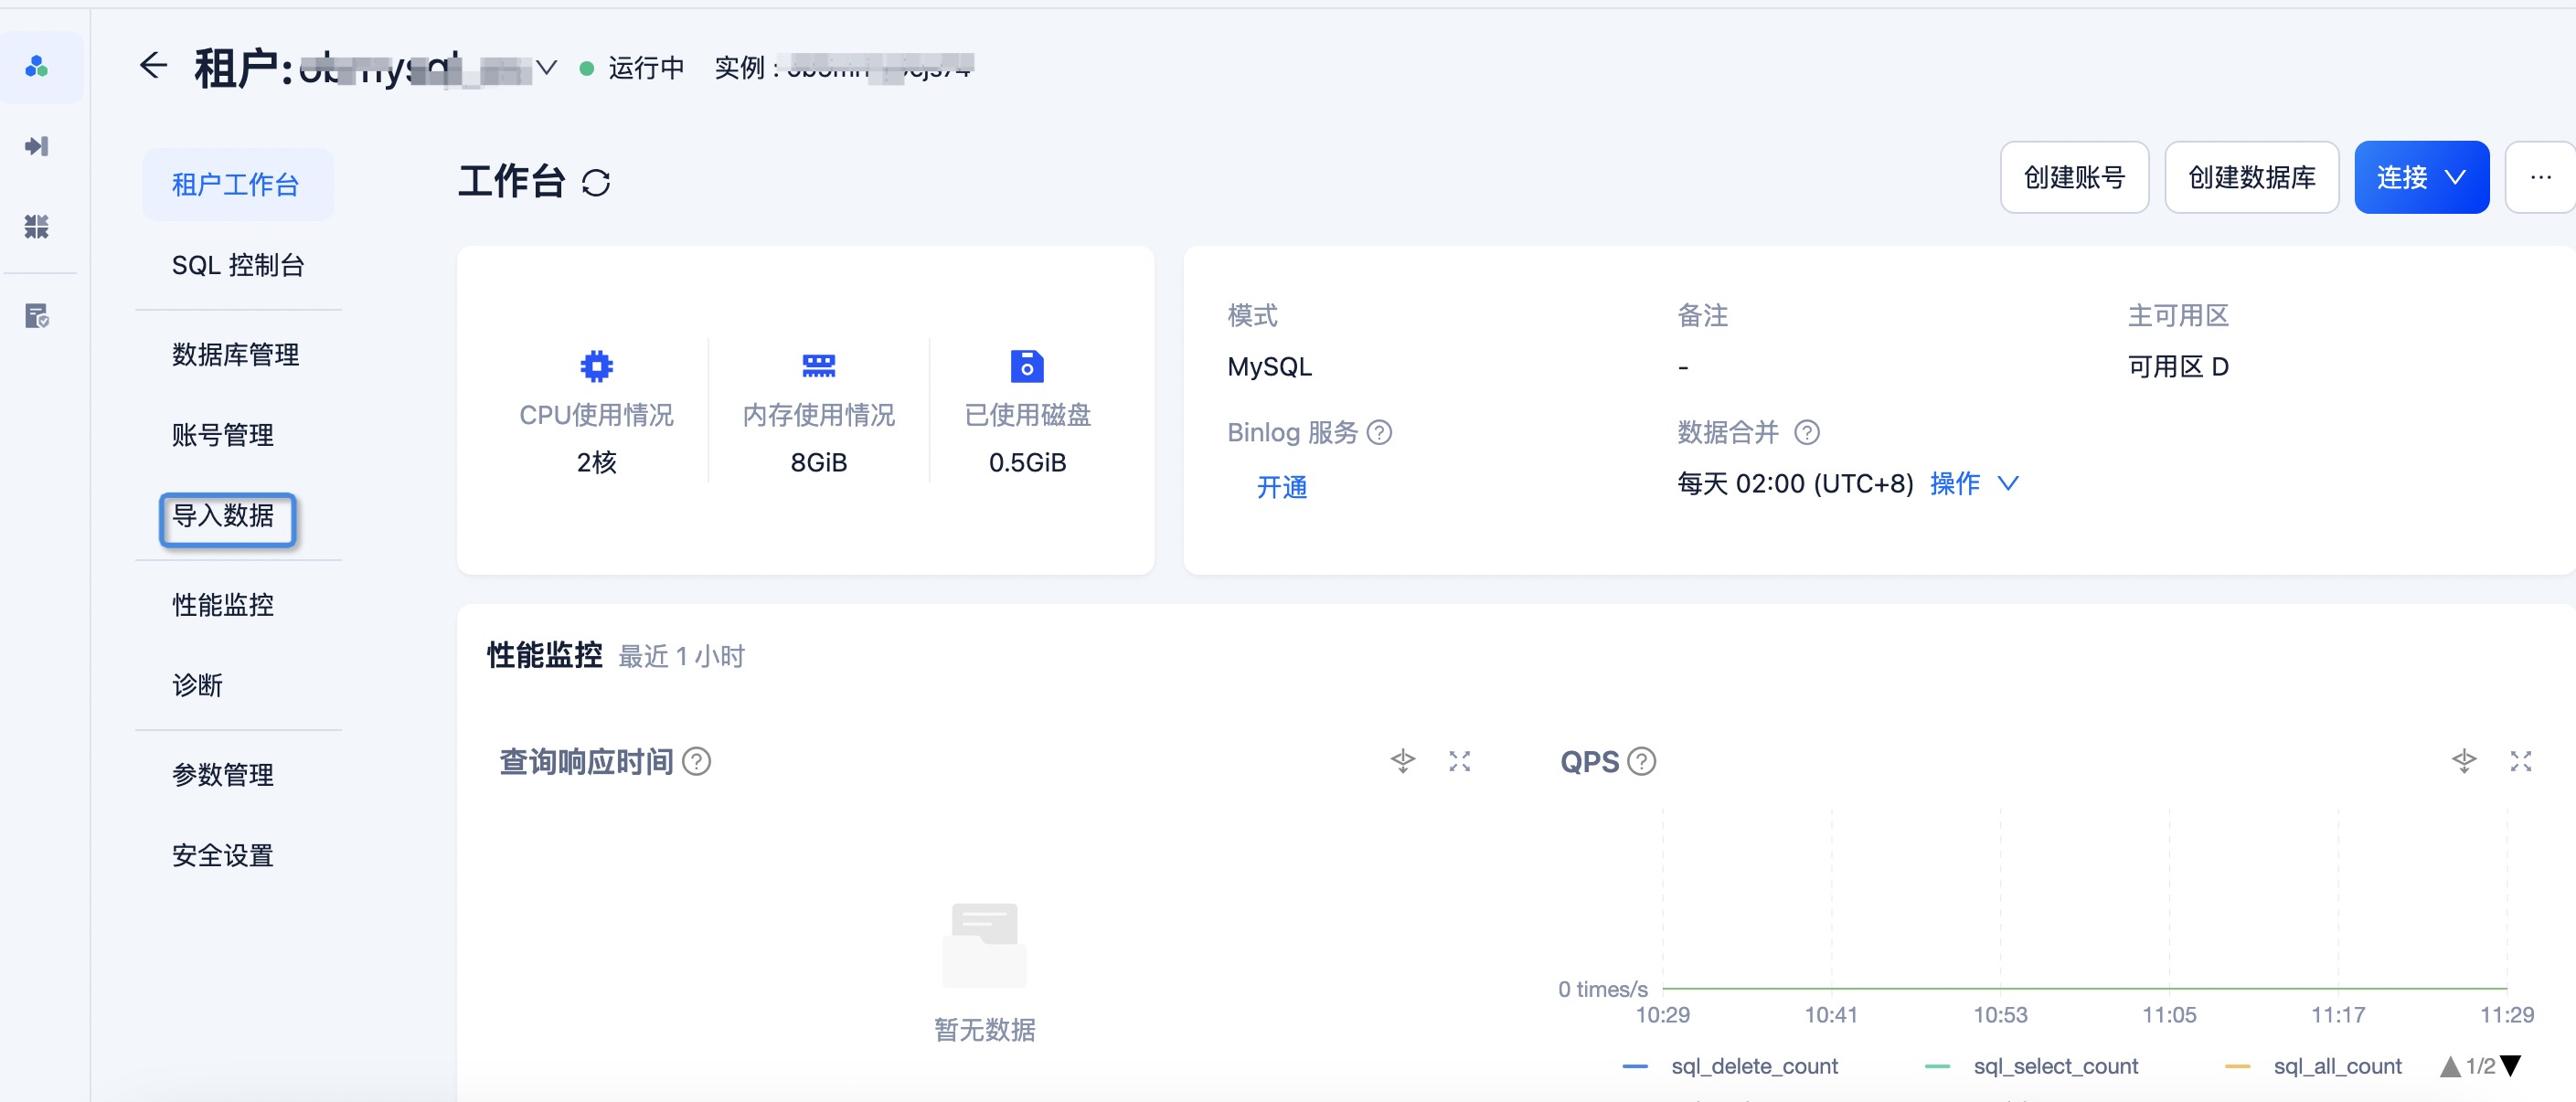Toggle the sql_select_count legend series
The width and height of the screenshot is (2576, 1102).
pyautogui.click(x=2032, y=1066)
